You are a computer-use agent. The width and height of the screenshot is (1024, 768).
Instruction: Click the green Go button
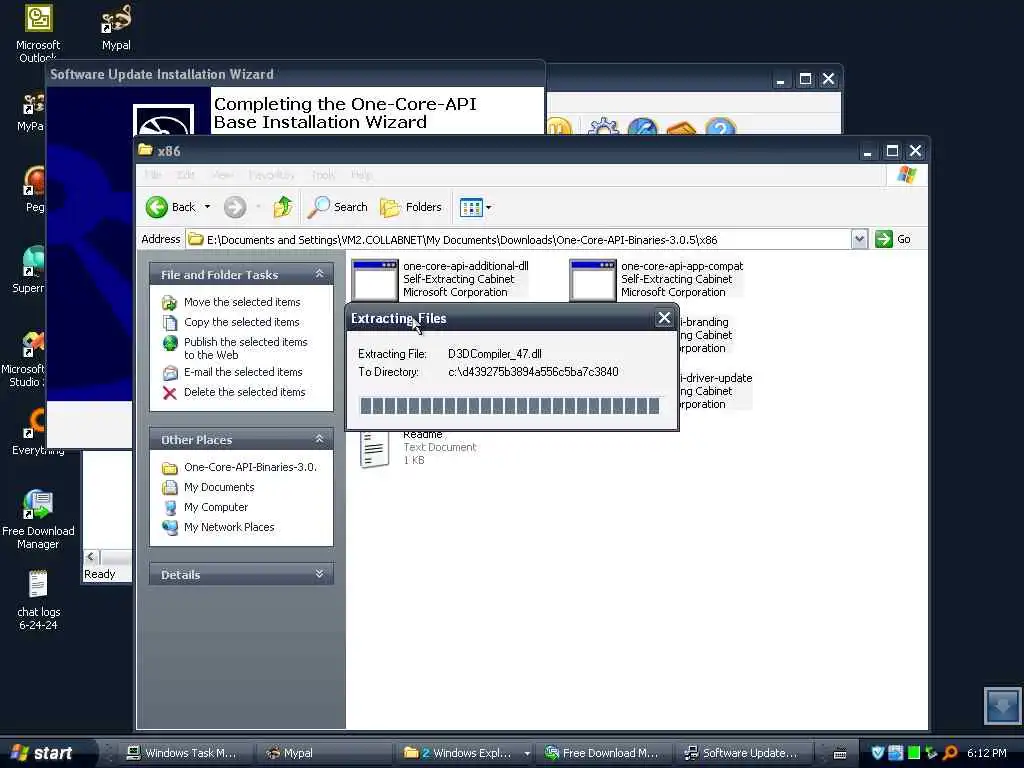click(x=893, y=239)
